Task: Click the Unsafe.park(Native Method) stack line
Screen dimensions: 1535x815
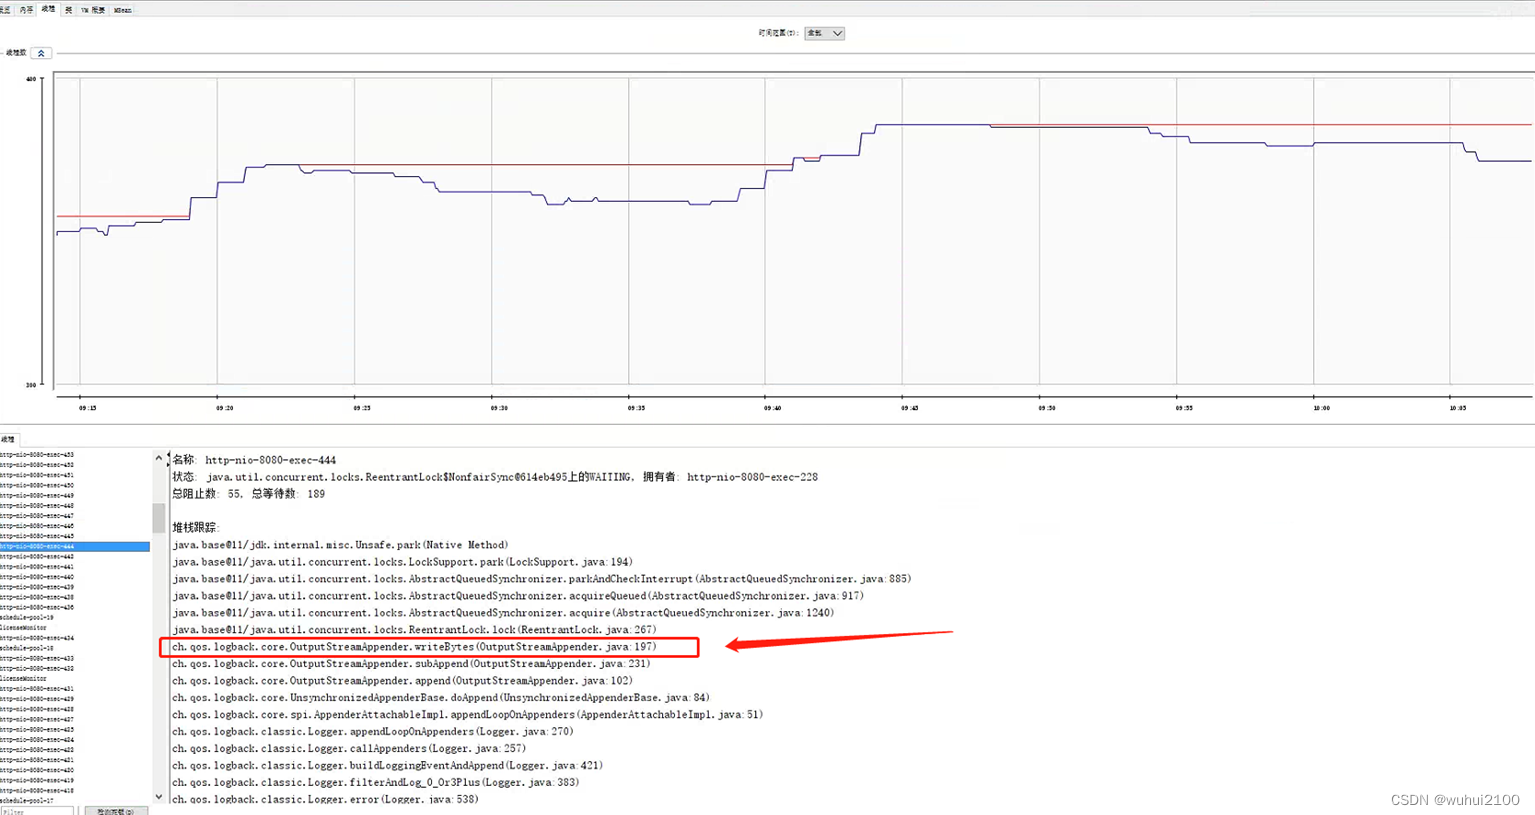Action: click(340, 545)
